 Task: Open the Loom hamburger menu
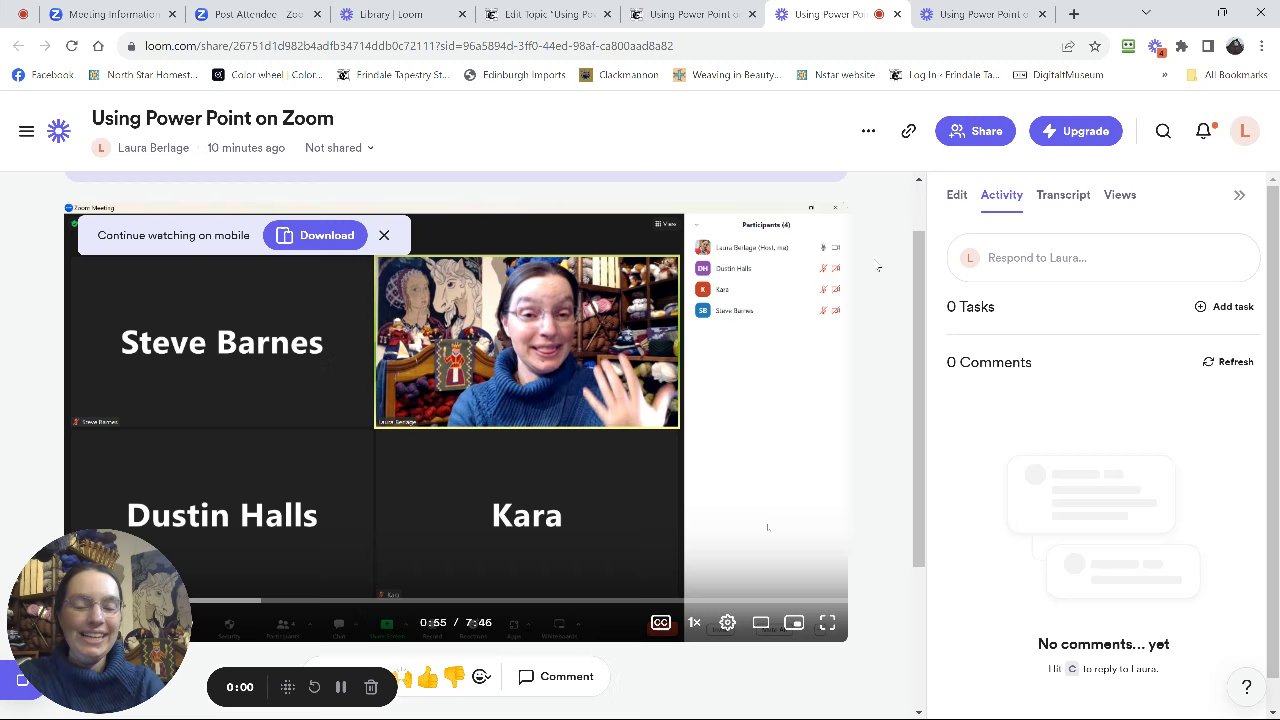click(27, 131)
